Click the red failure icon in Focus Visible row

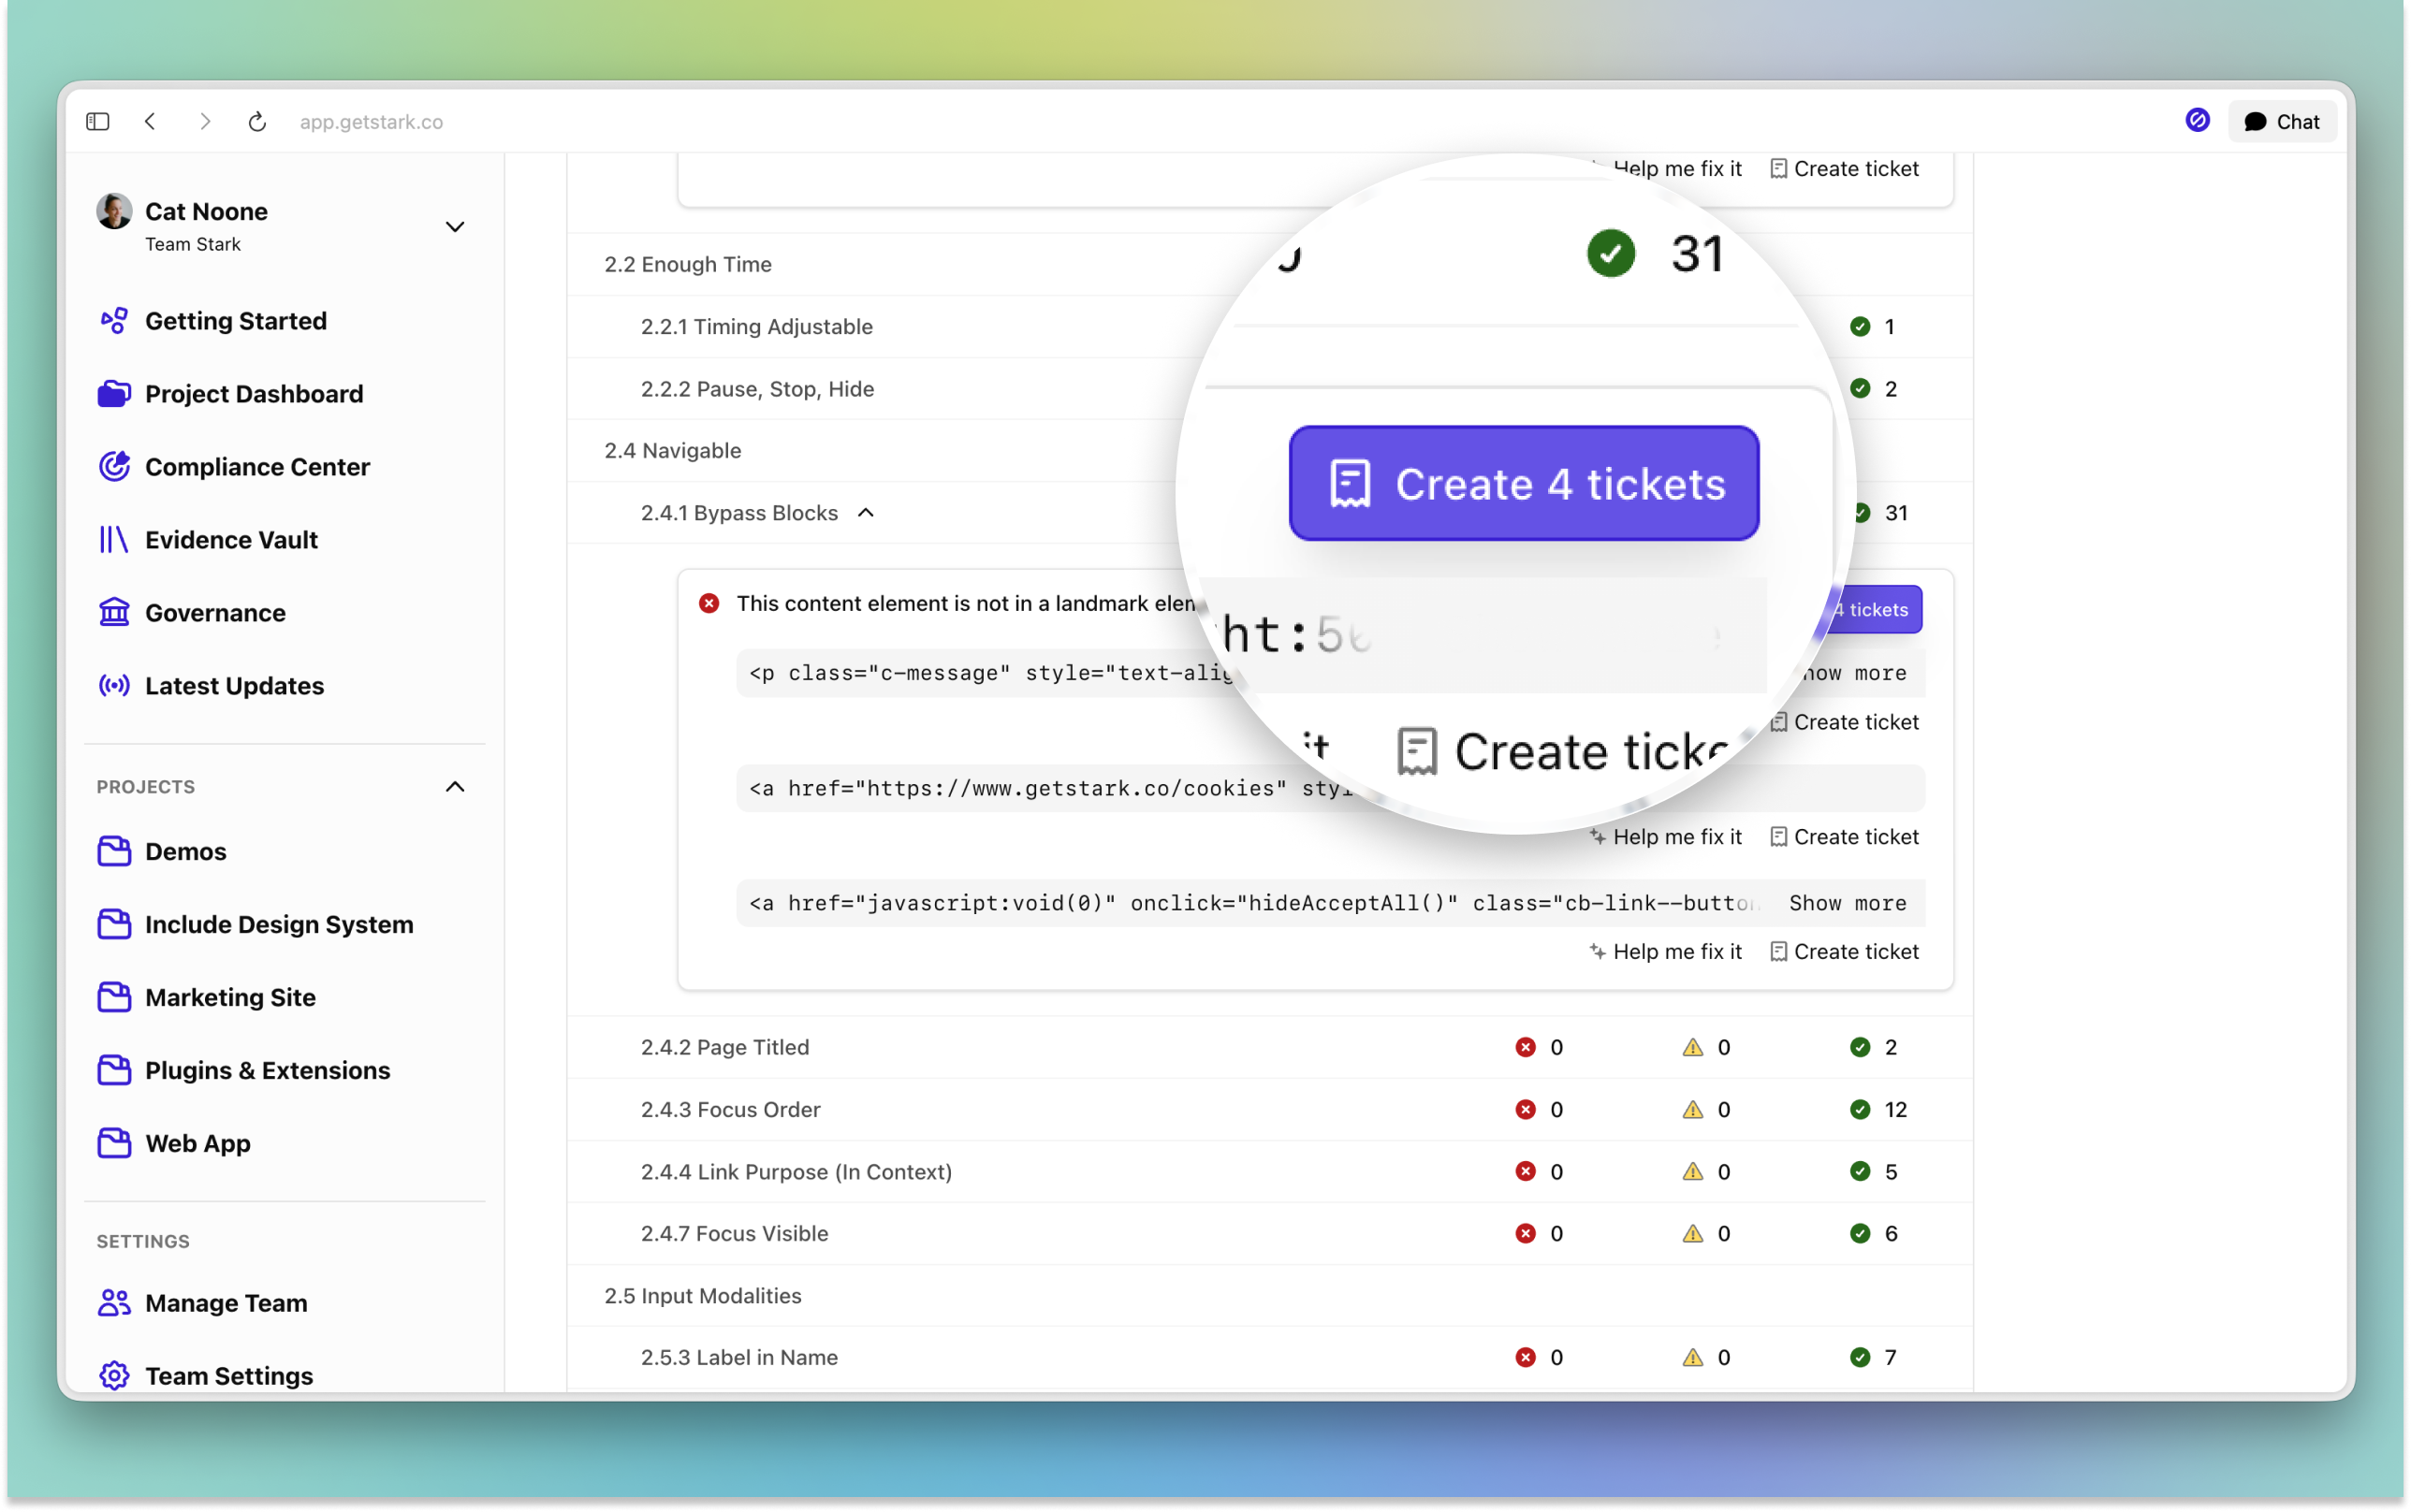tap(1525, 1233)
